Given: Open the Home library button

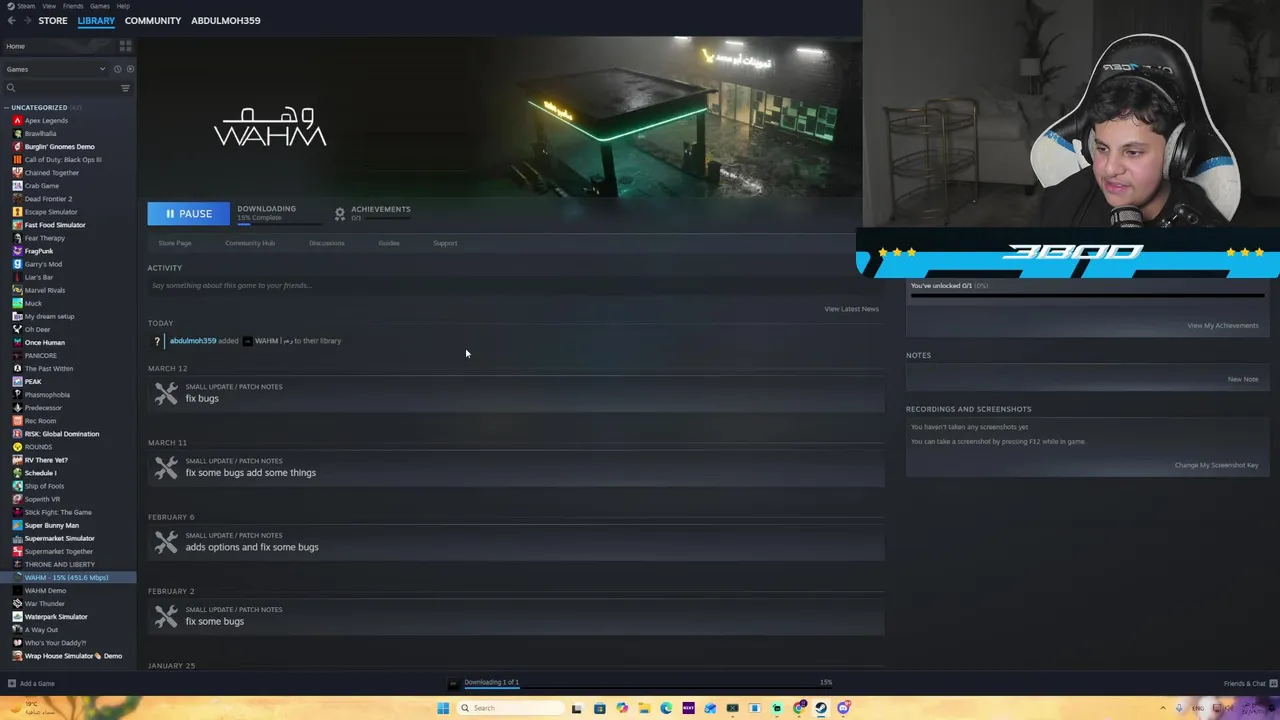Looking at the screenshot, I should (59, 46).
